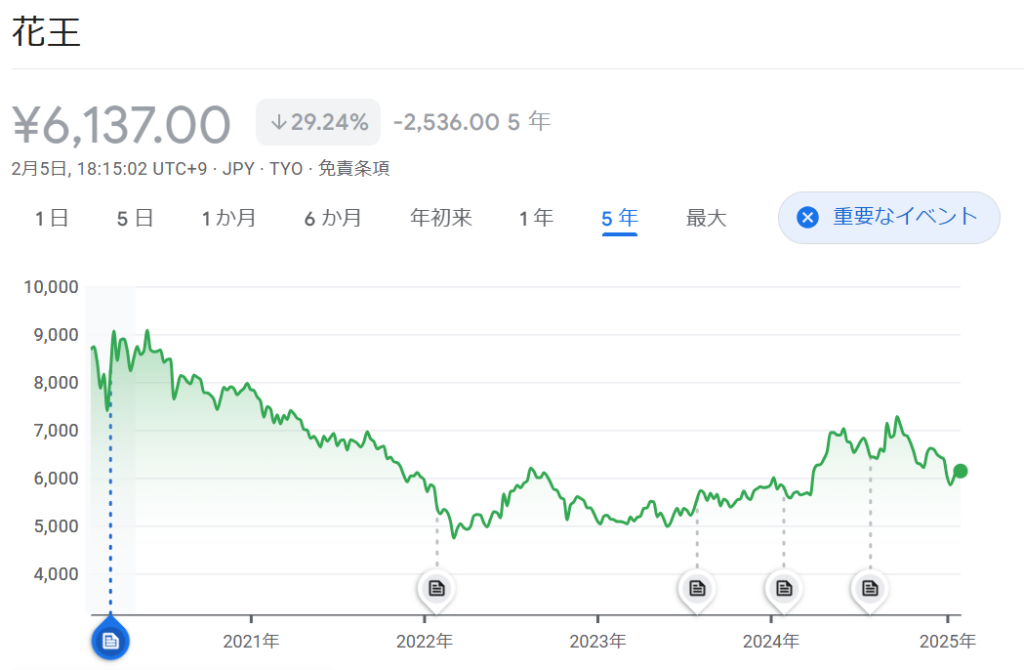Show the 最大 maximum range
Image resolution: width=1024 pixels, height=670 pixels.
pyautogui.click(x=706, y=218)
